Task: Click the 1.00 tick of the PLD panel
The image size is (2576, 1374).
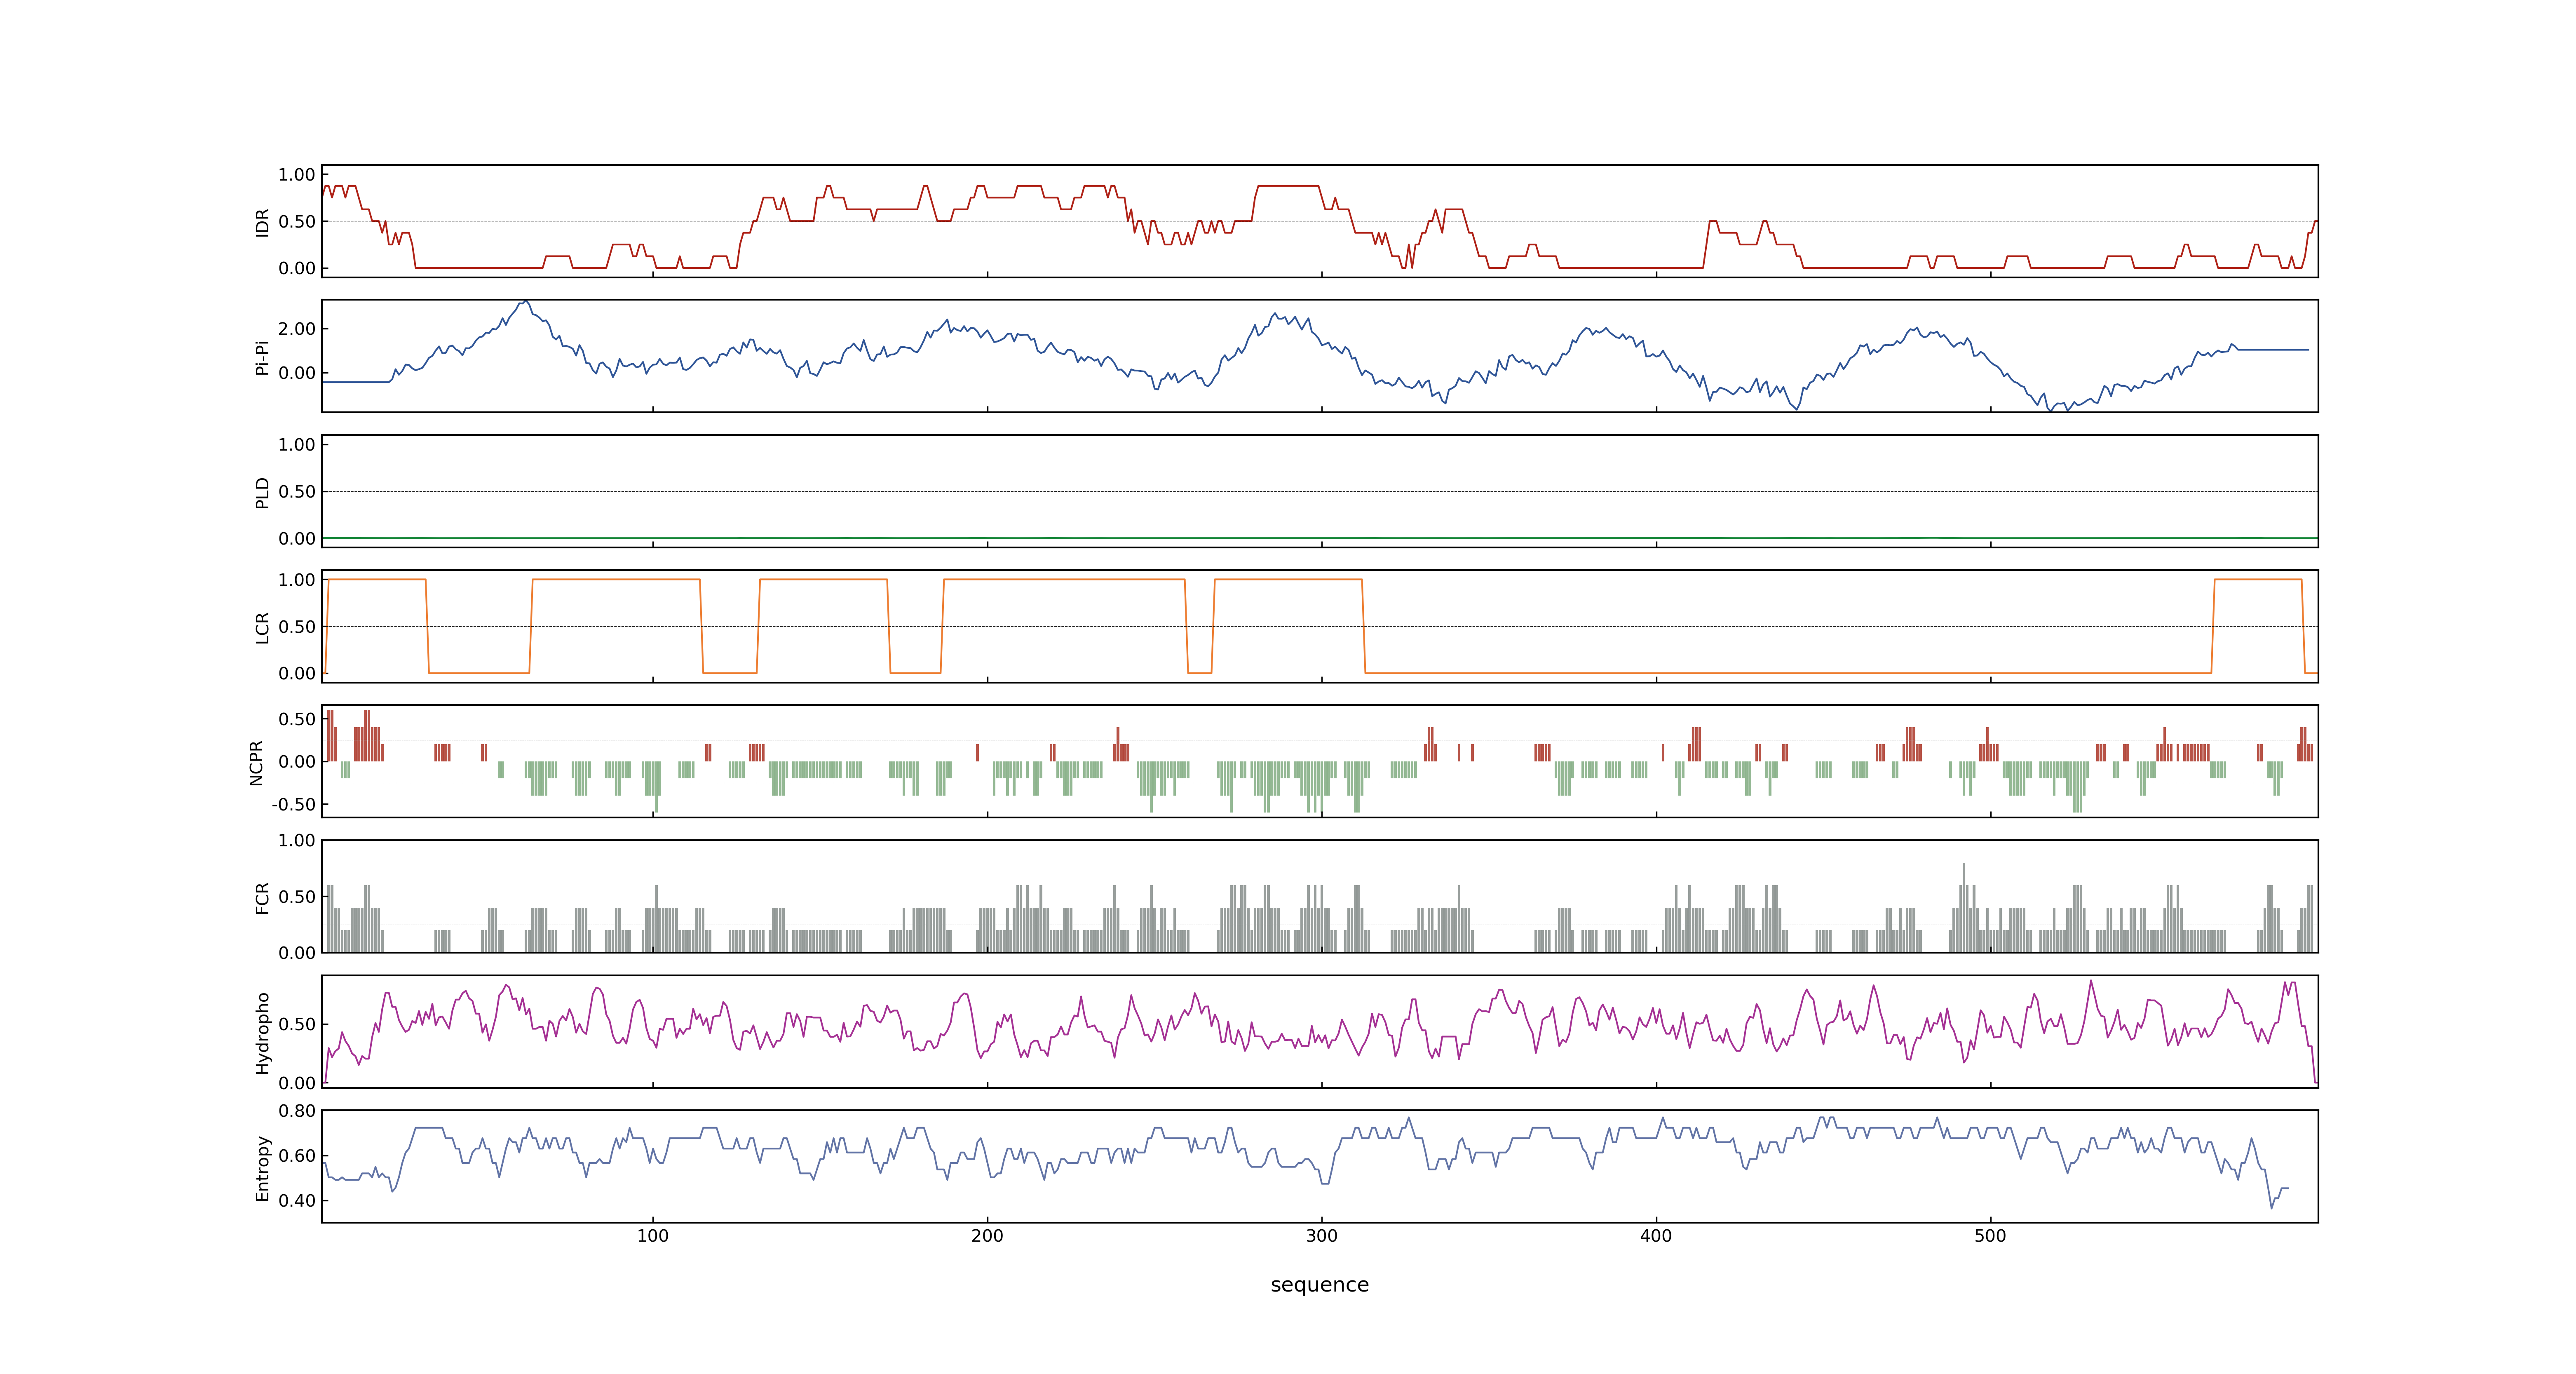Action: coord(297,445)
